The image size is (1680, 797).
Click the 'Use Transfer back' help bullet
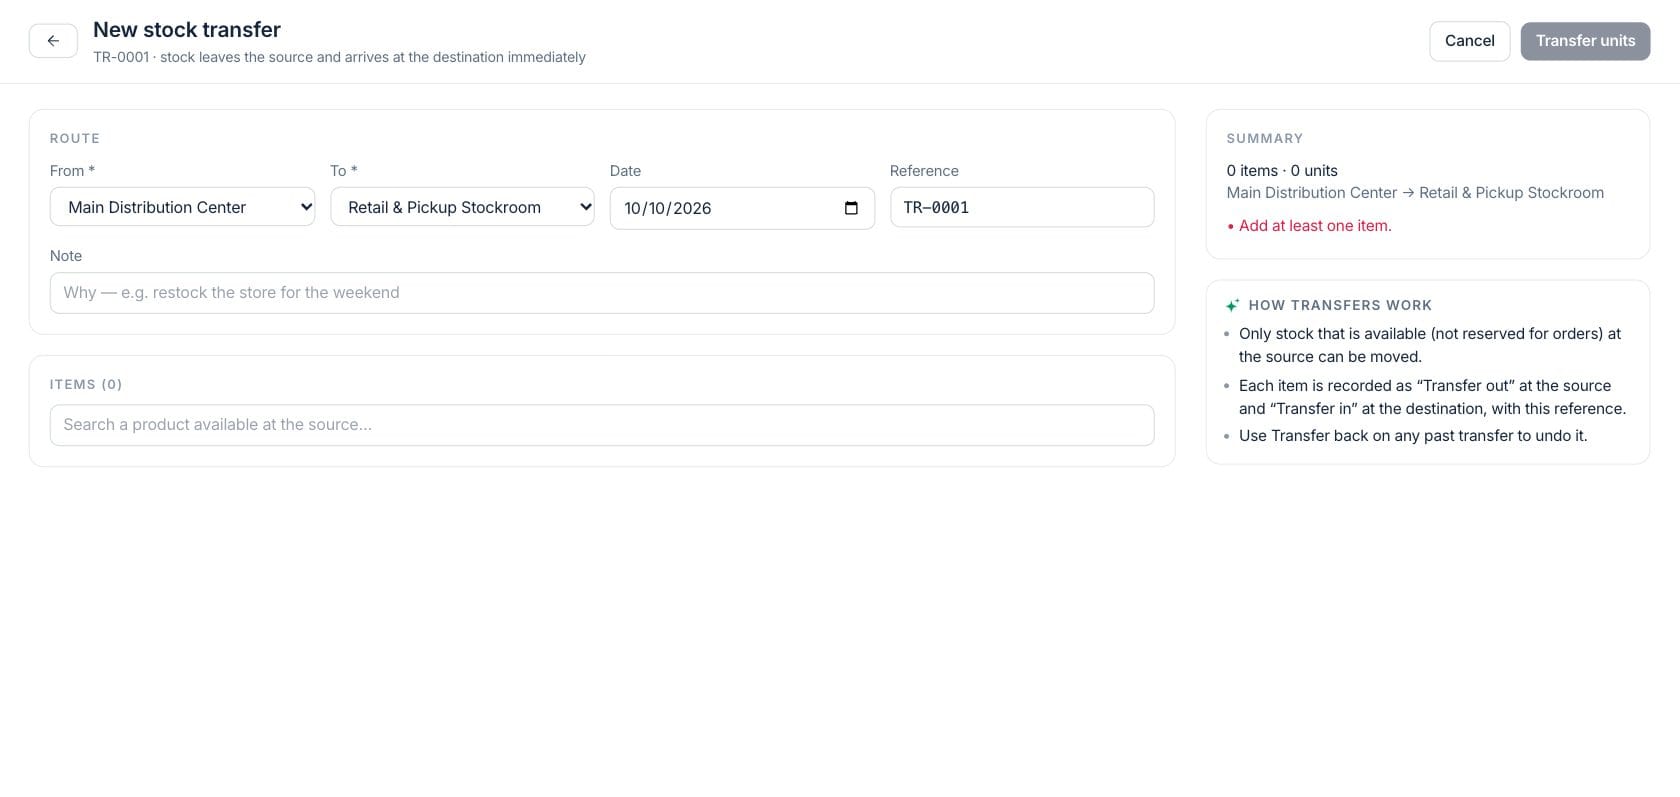(1413, 436)
